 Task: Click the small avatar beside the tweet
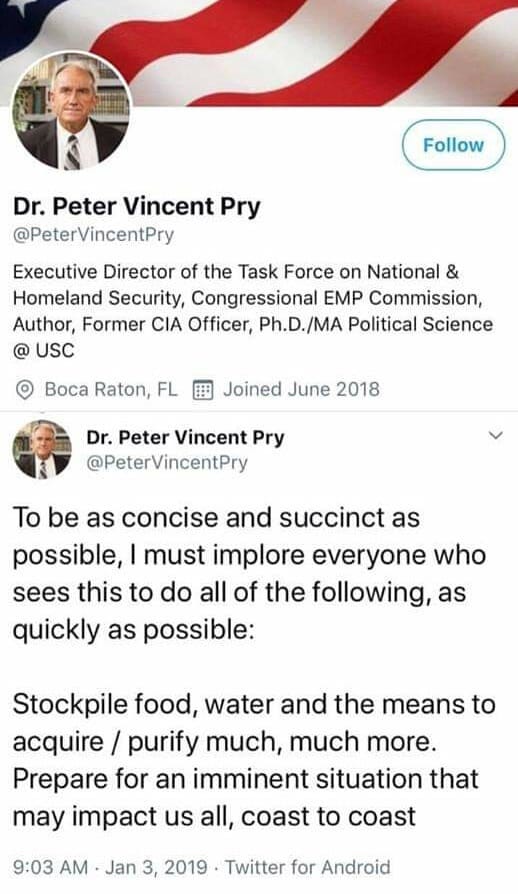pyautogui.click(x=42, y=449)
